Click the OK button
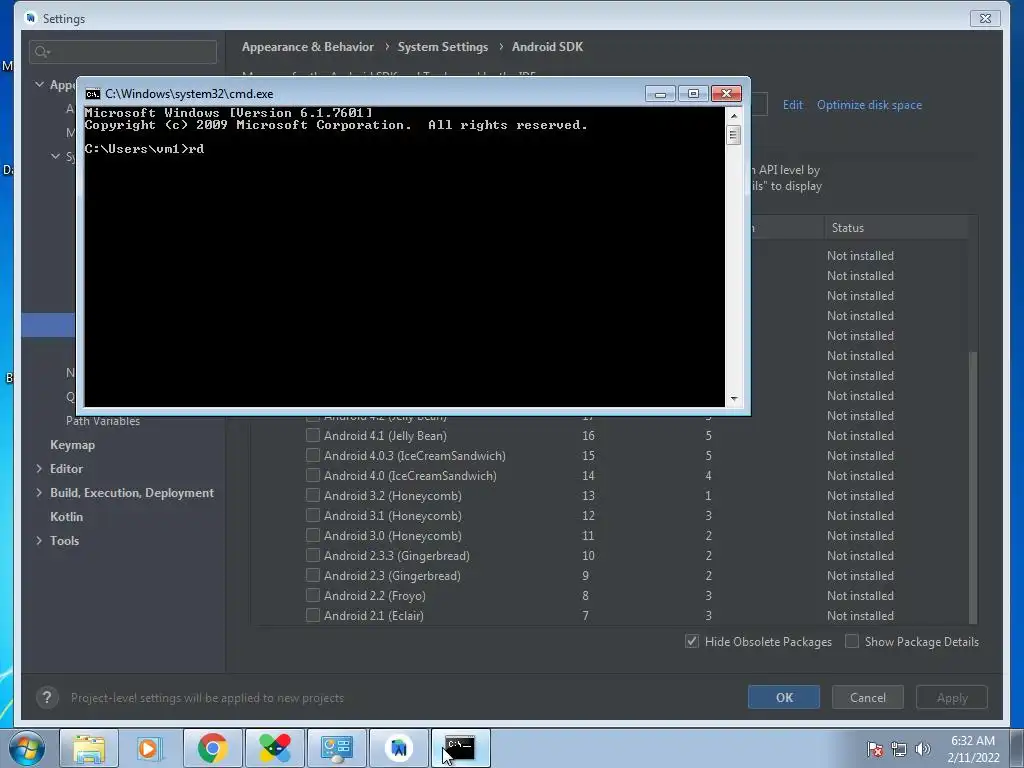 coord(784,697)
